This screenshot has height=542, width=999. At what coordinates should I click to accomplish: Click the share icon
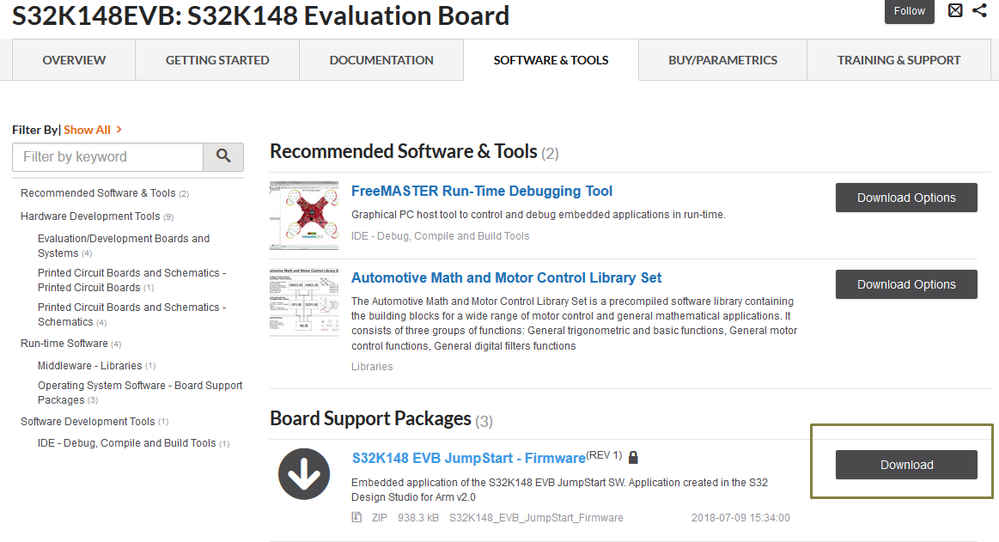coord(979,11)
